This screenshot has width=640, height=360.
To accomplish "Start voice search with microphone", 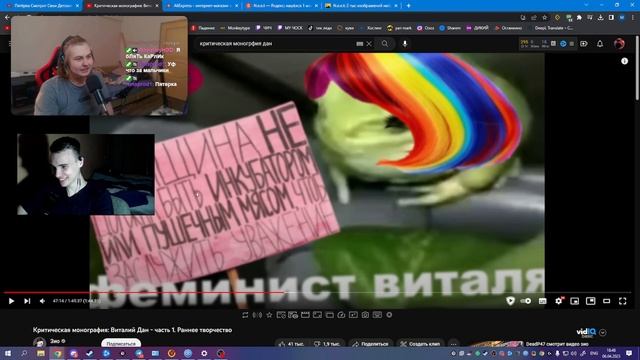I will 405,44.
